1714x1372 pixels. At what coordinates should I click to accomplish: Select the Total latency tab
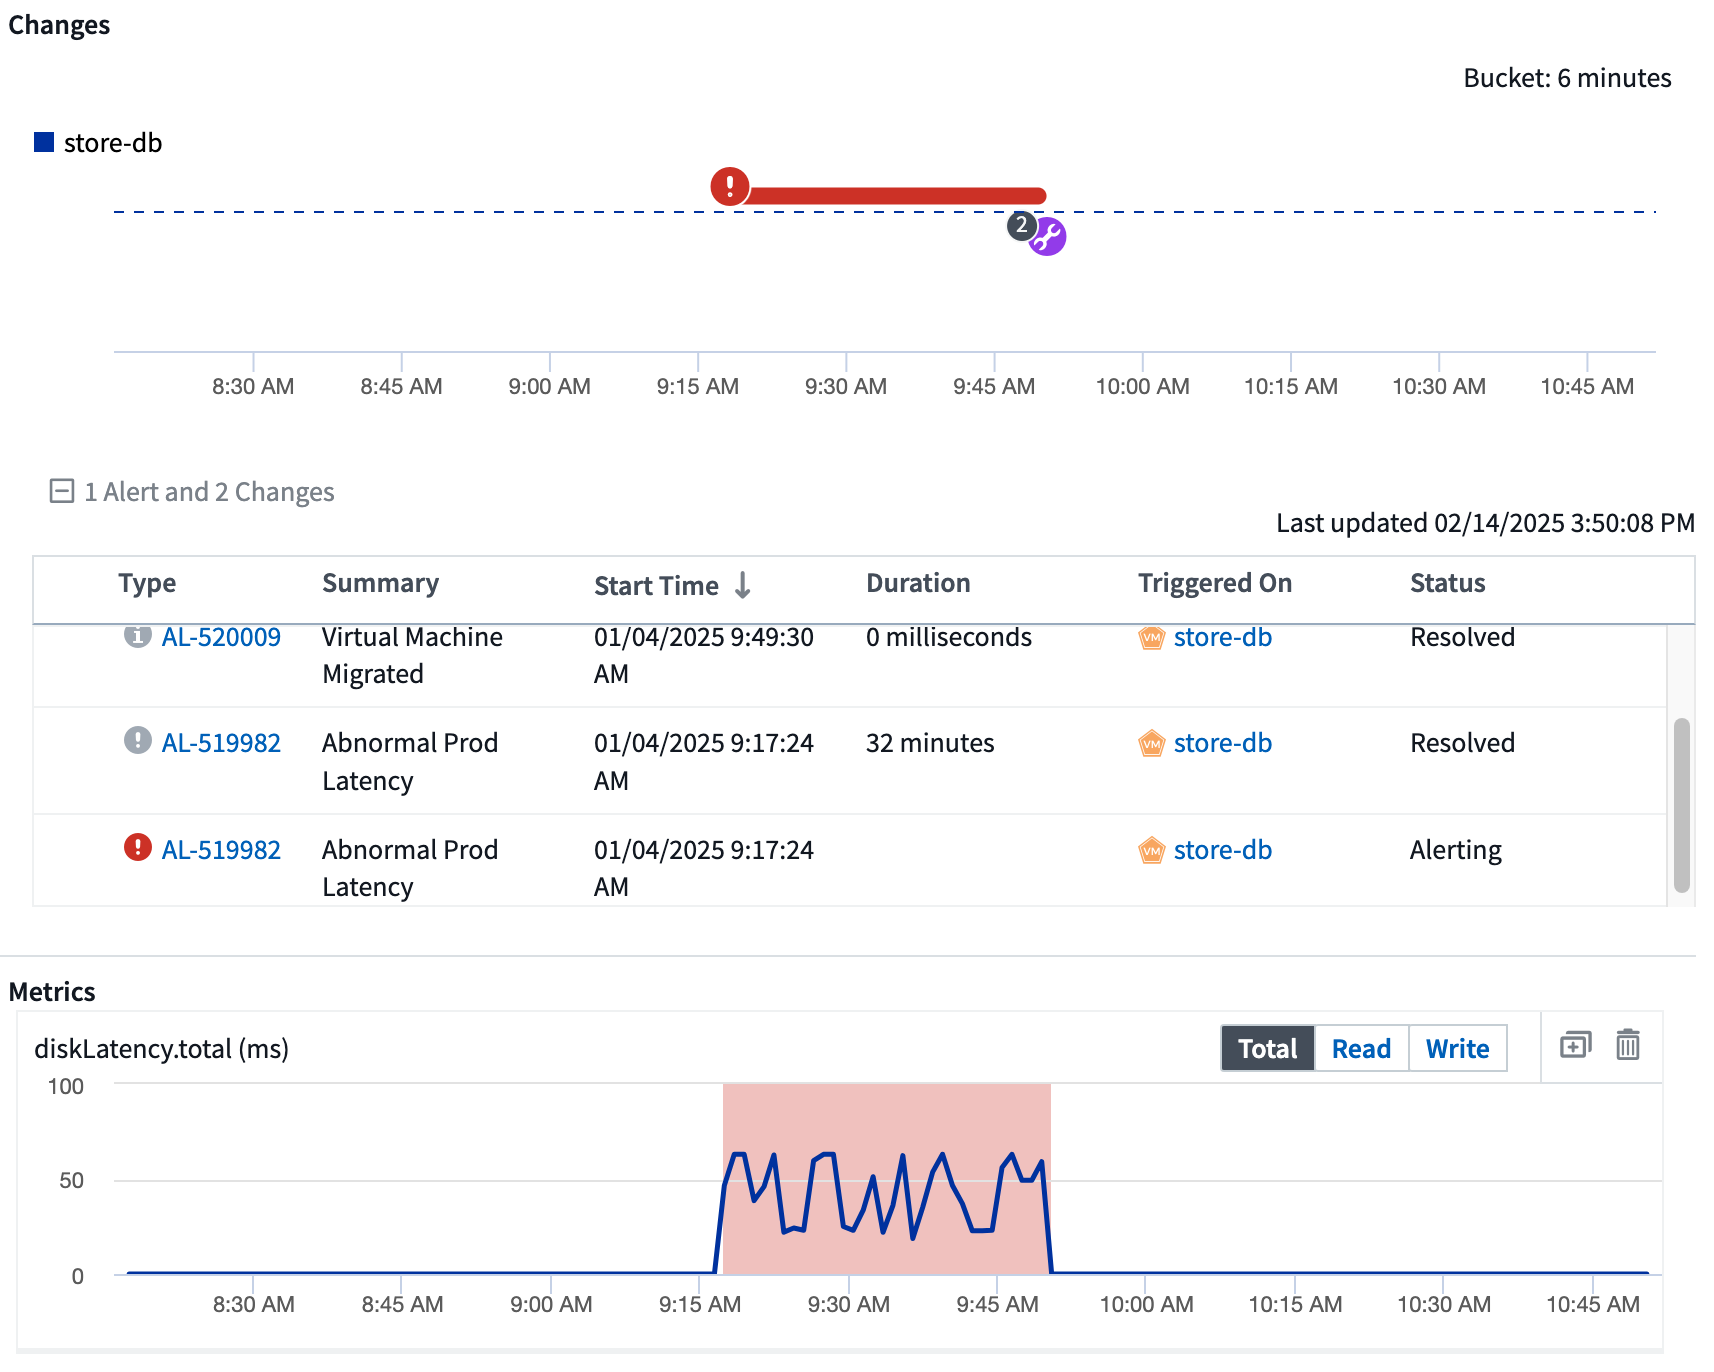pos(1267,1048)
